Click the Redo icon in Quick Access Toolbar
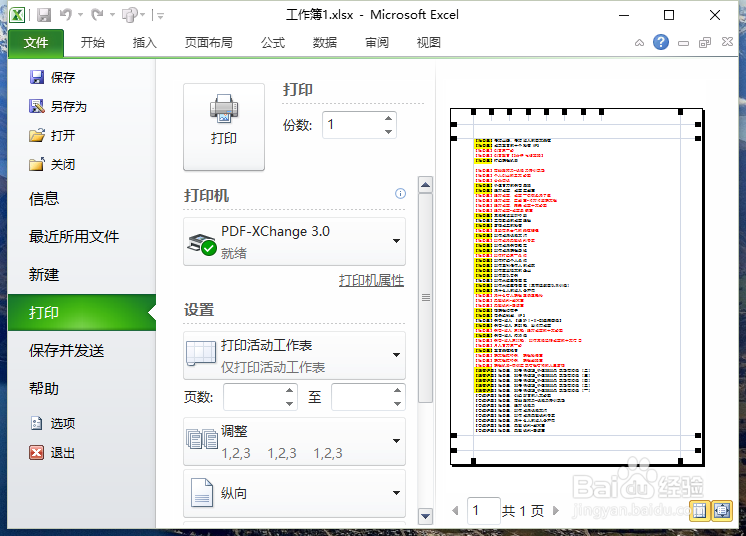The width and height of the screenshot is (746, 536). pyautogui.click(x=98, y=15)
